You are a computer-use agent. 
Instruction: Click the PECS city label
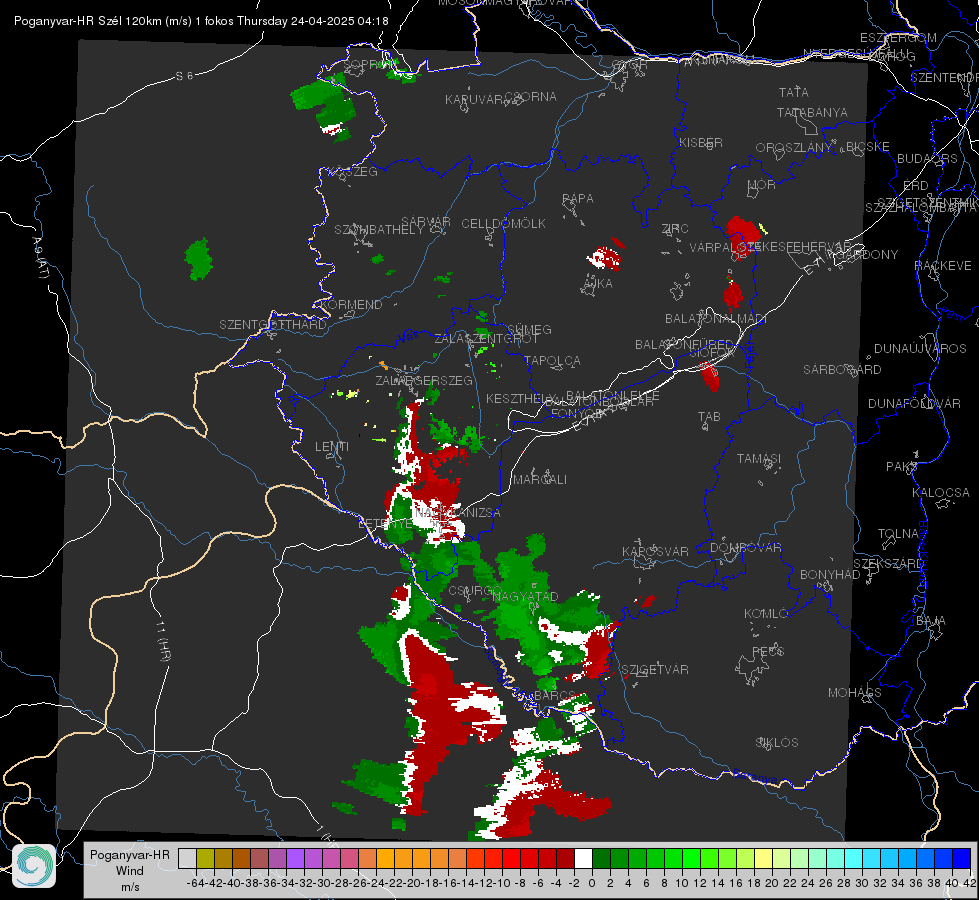click(x=768, y=652)
